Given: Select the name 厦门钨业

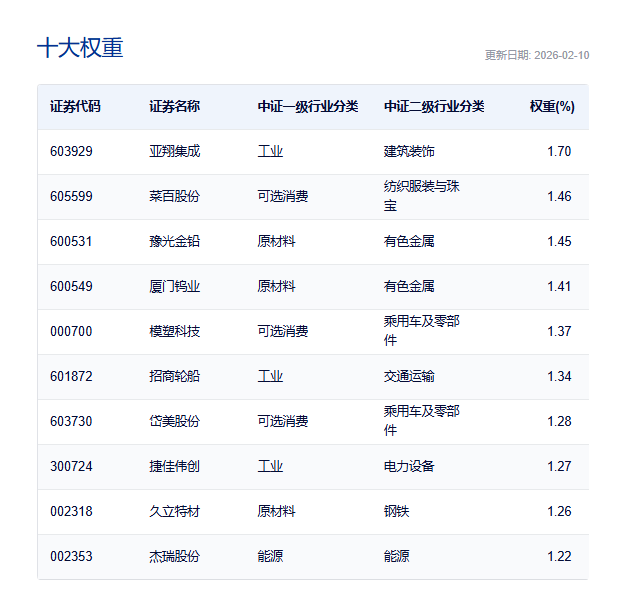Looking at the screenshot, I should (x=174, y=286).
